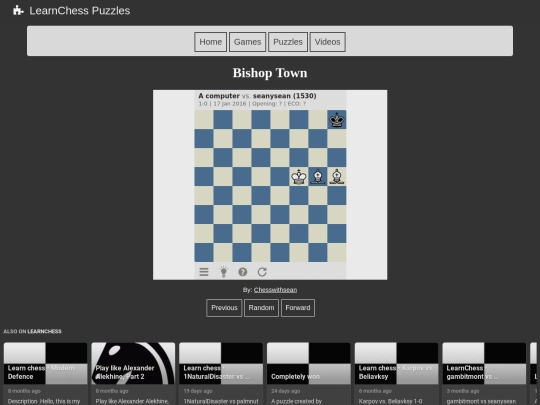Click the LearnChess puzzle piece logo icon
Viewport: 540px width, 405px height.
tap(18, 10)
